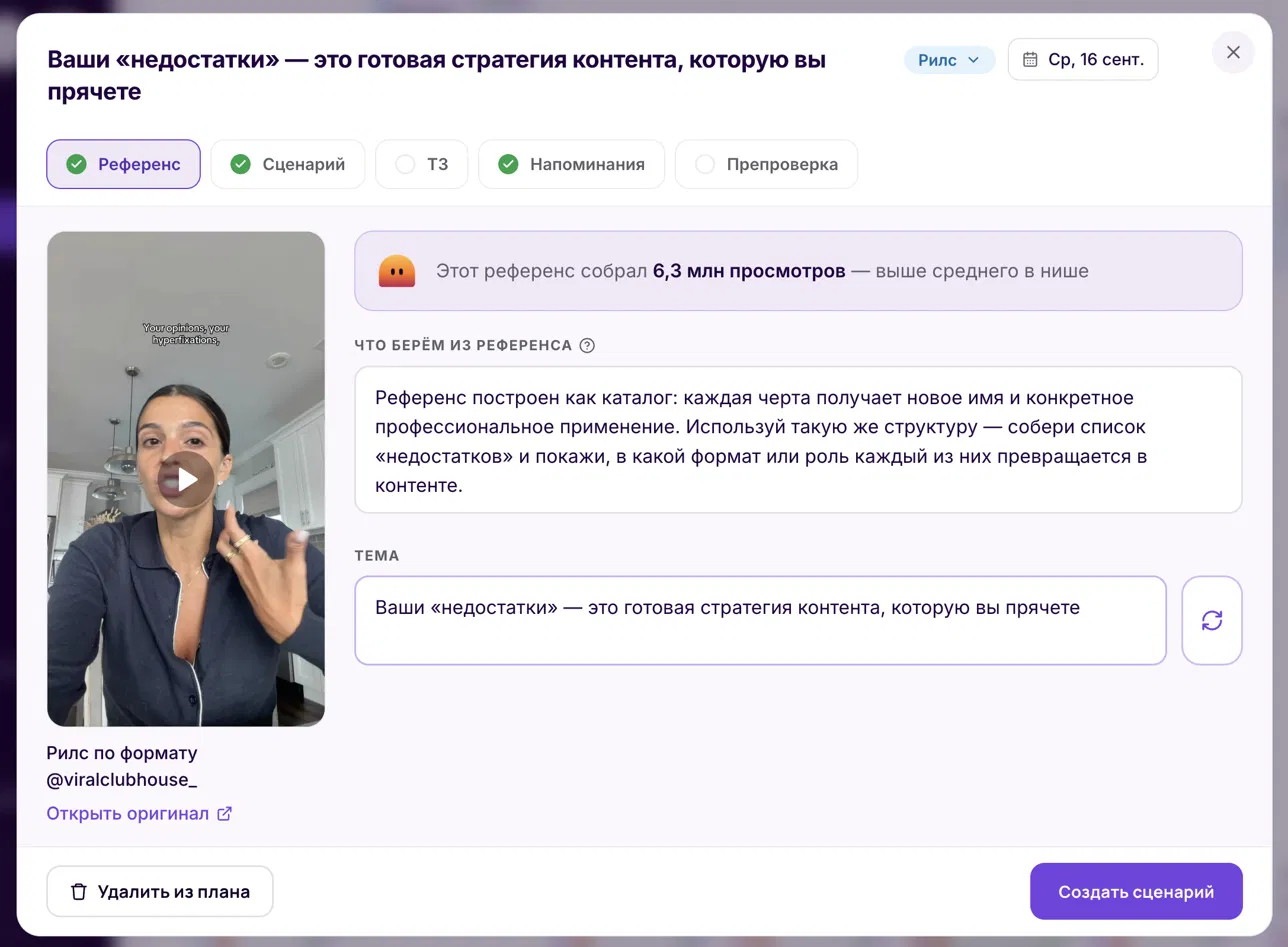Click the reference video thumbnail
This screenshot has width=1288, height=947.
coord(186,479)
